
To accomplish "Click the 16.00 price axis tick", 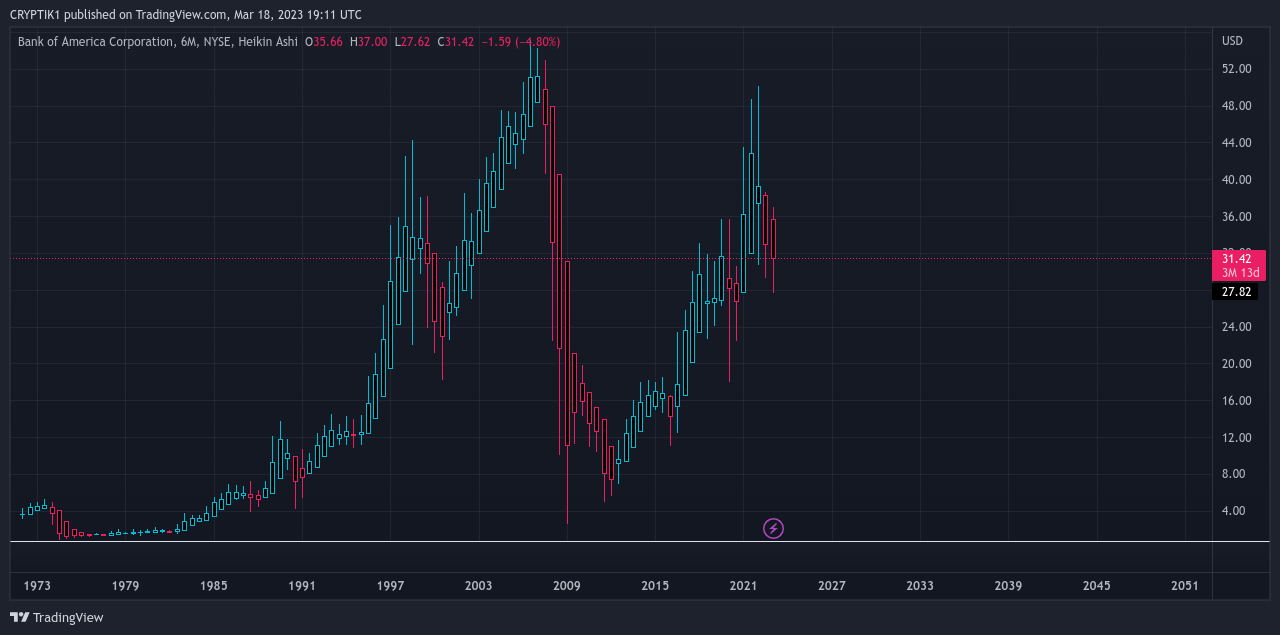I will click(x=1236, y=401).
